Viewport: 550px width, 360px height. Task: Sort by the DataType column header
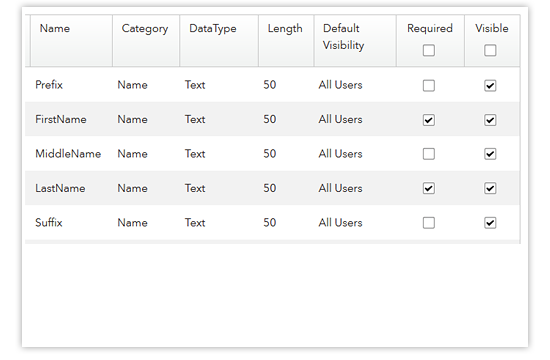click(213, 29)
